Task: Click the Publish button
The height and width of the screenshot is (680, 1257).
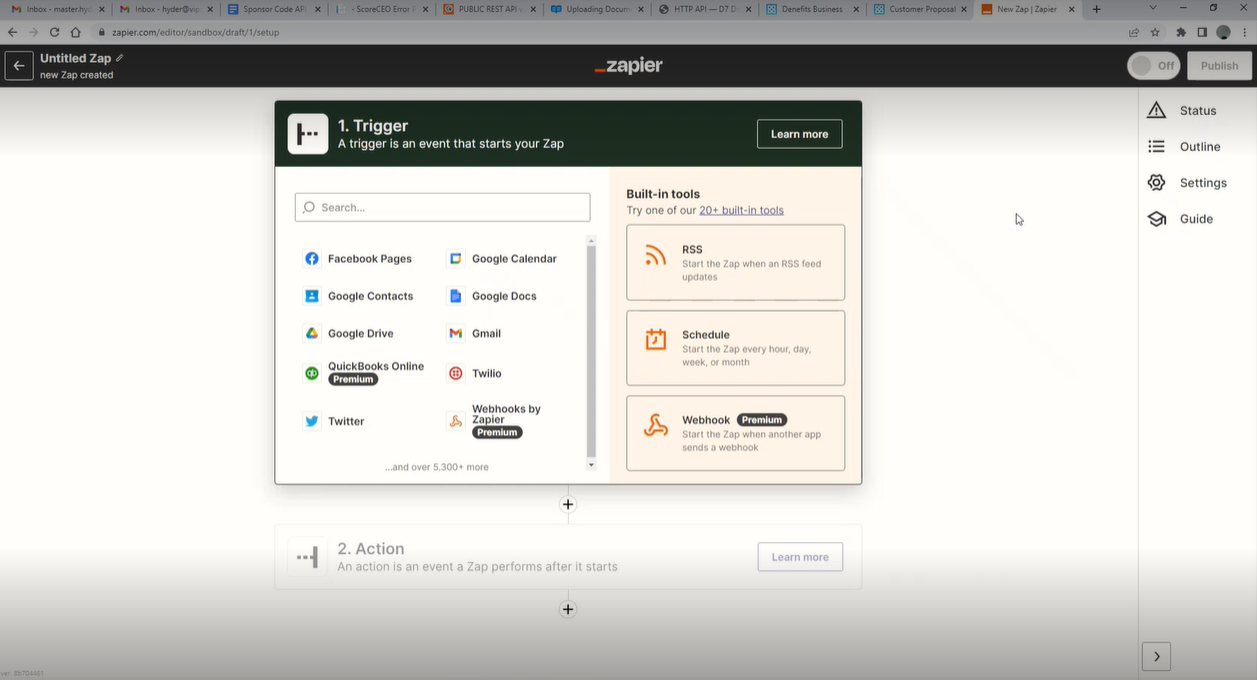Action: pyautogui.click(x=1219, y=66)
